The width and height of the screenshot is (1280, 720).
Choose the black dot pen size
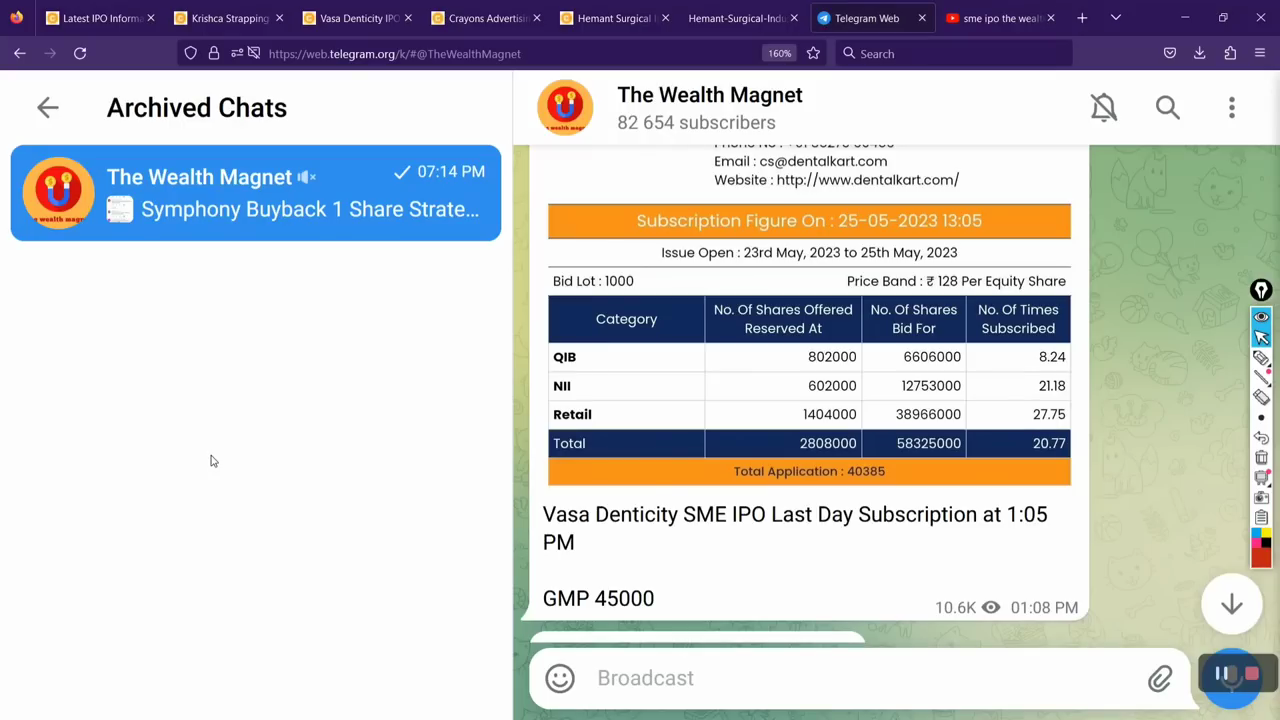[1261, 417]
